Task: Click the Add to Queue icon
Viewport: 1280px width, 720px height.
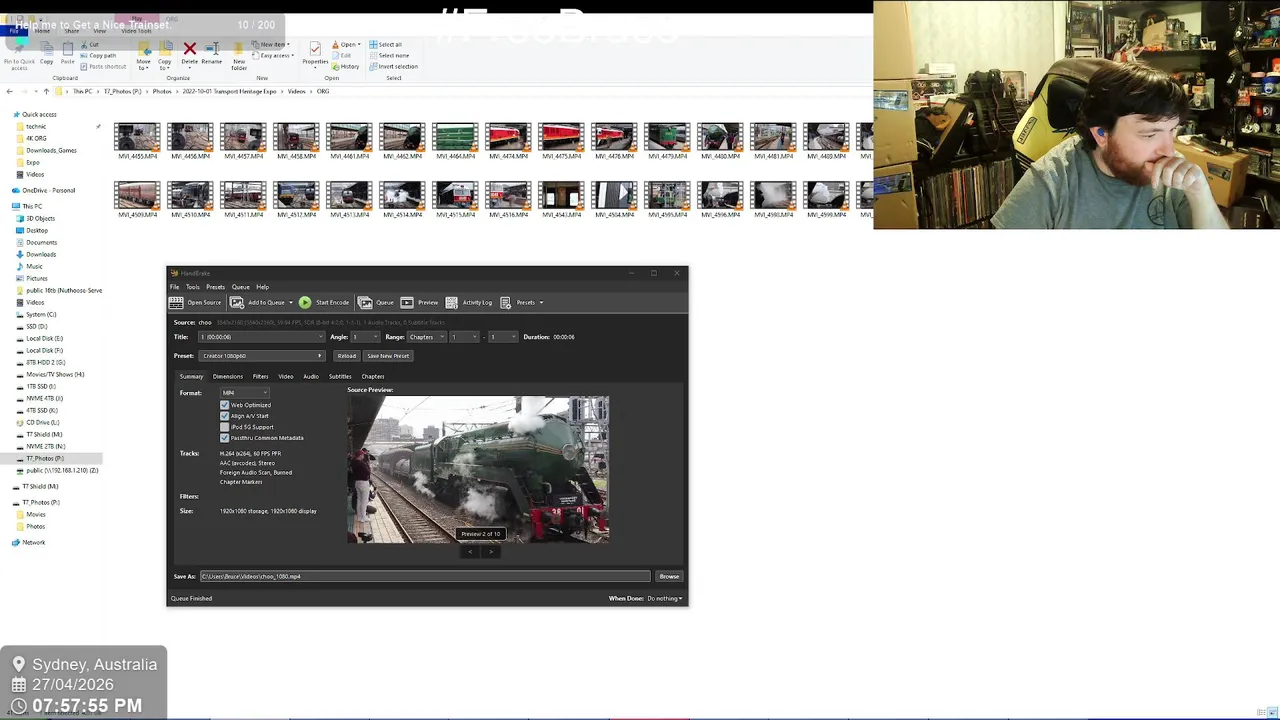Action: point(237,302)
